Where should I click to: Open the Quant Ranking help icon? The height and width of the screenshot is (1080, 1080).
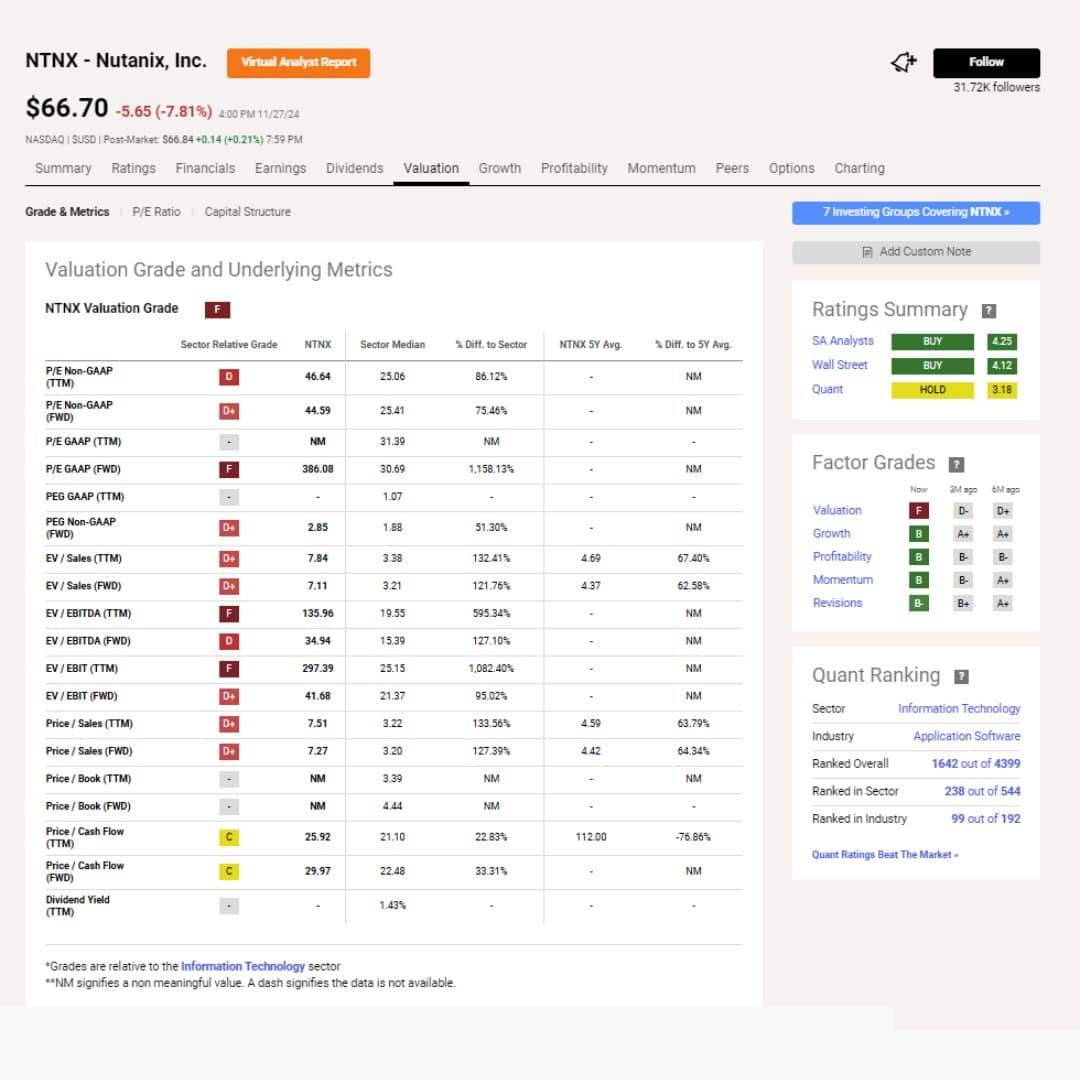pos(961,676)
